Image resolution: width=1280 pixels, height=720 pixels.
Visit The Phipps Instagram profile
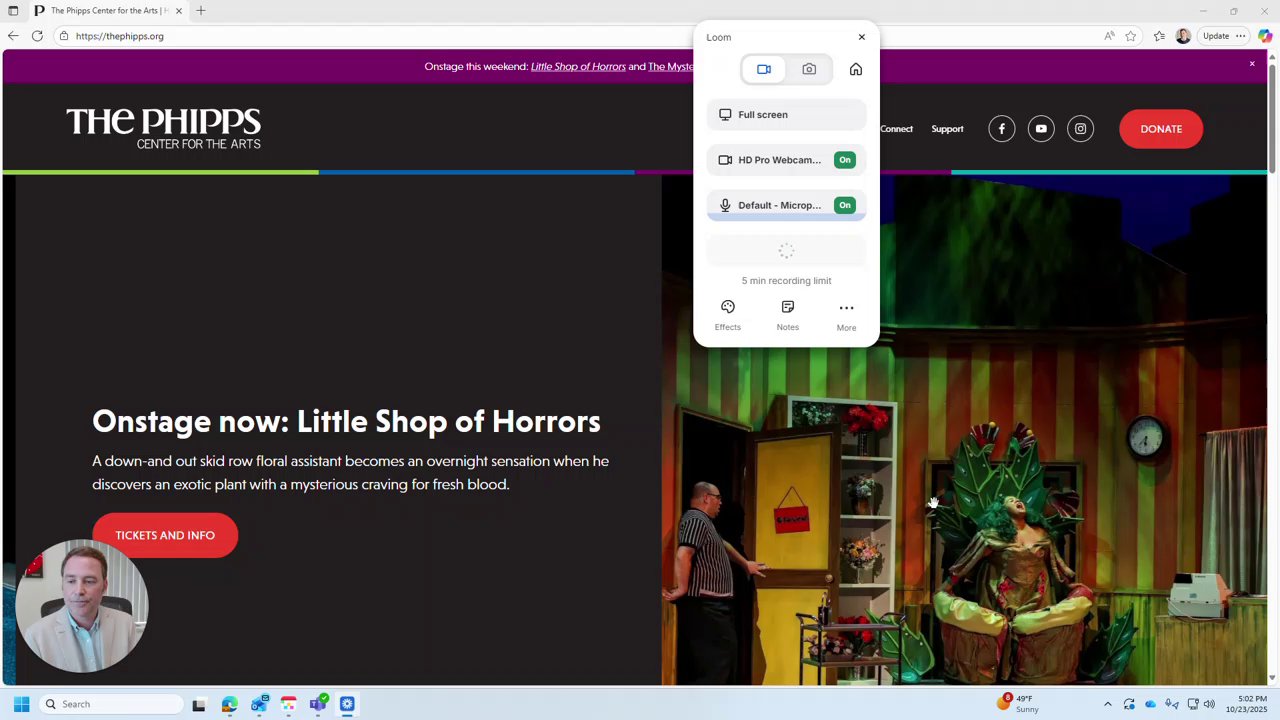[x=1081, y=129]
